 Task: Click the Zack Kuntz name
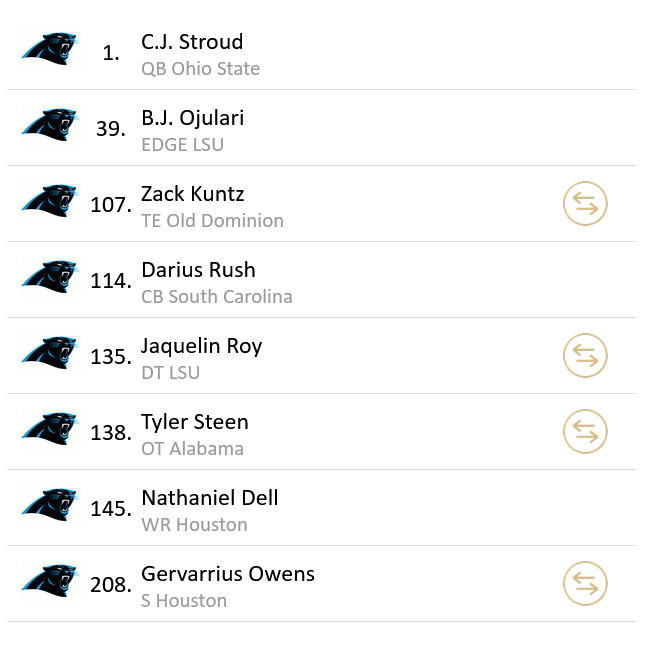[x=192, y=194]
